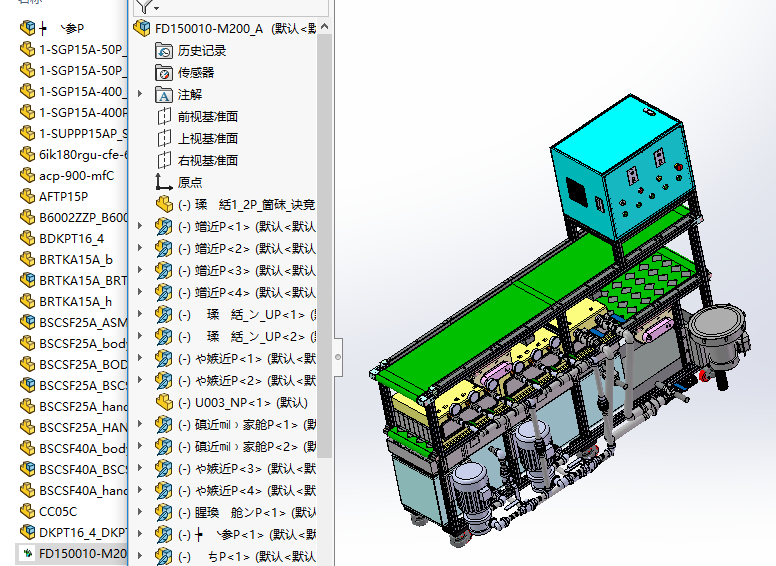The image size is (776, 566).
Task: Click the 原点 origin icon
Action: 164,182
